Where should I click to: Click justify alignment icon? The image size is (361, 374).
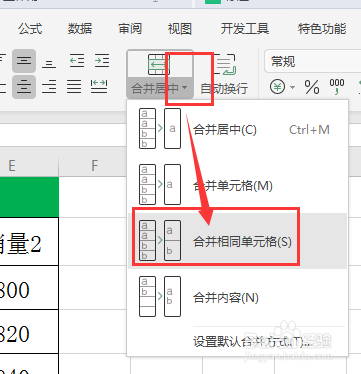click(74, 87)
